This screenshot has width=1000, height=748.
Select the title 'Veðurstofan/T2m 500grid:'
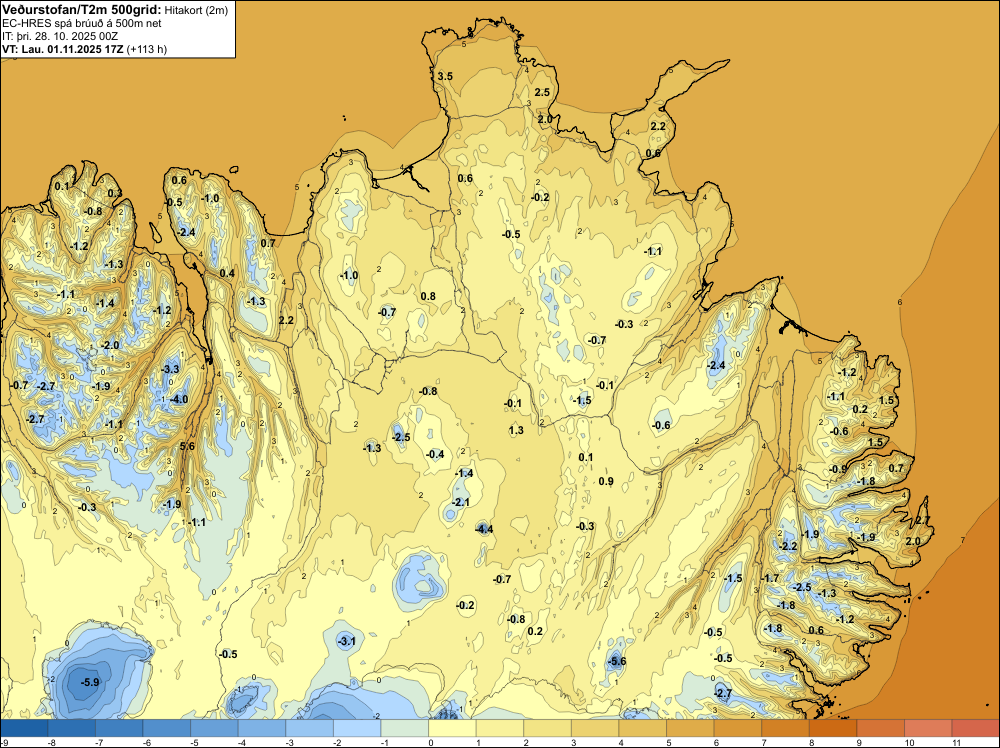coord(82,10)
